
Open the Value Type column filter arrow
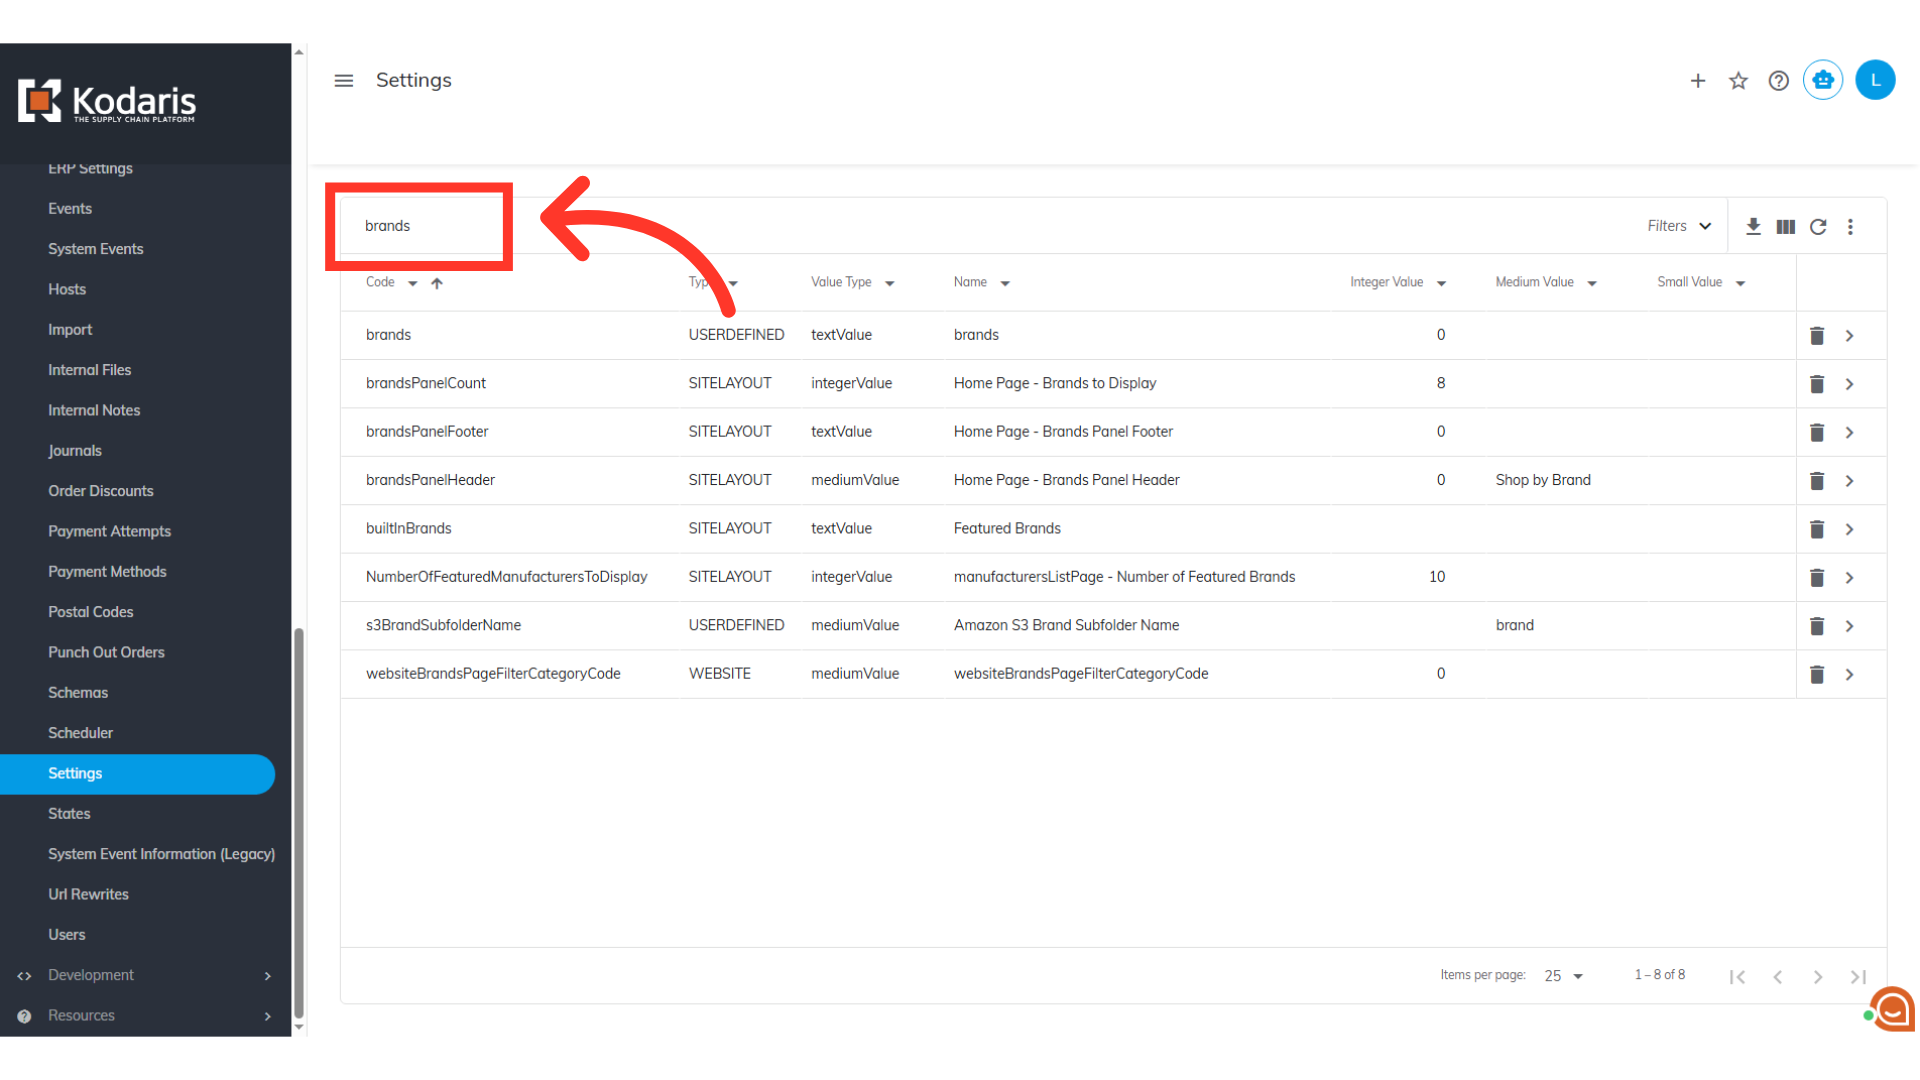tap(889, 283)
